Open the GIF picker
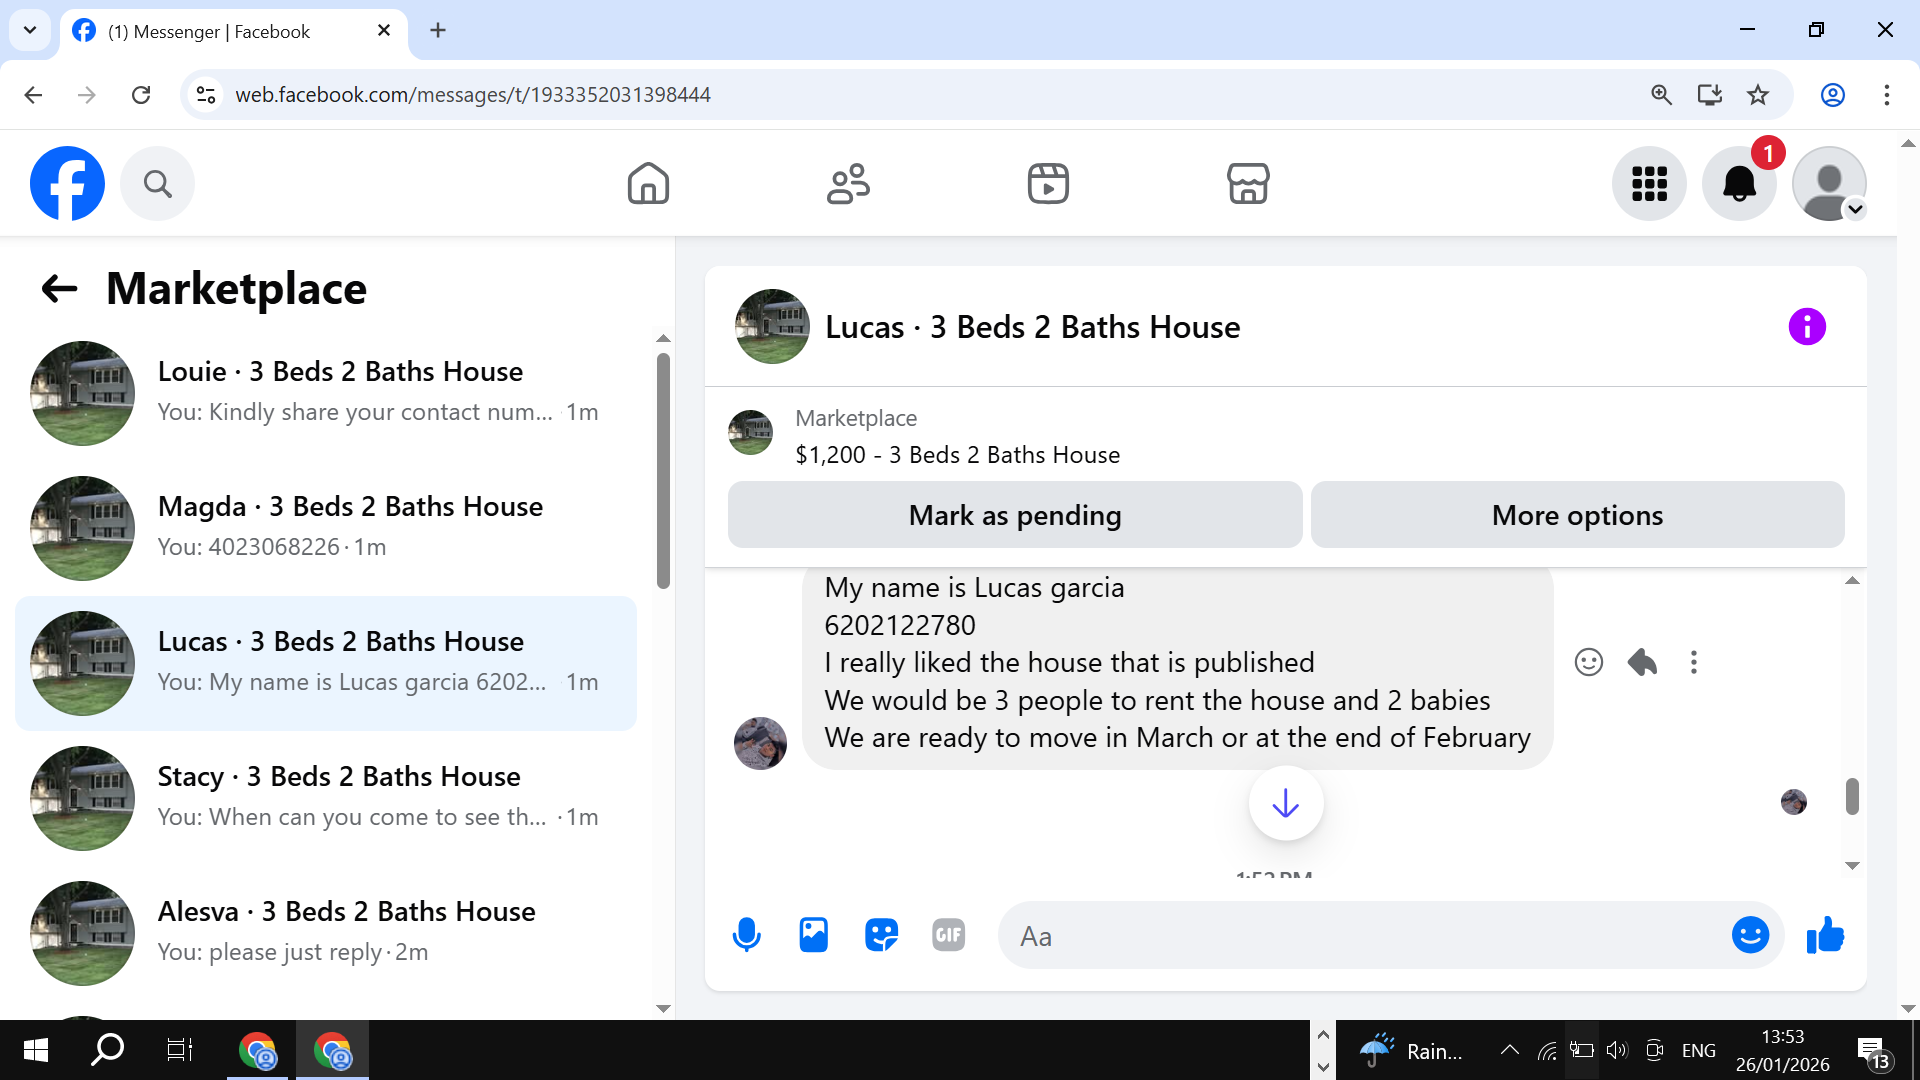 (x=948, y=936)
